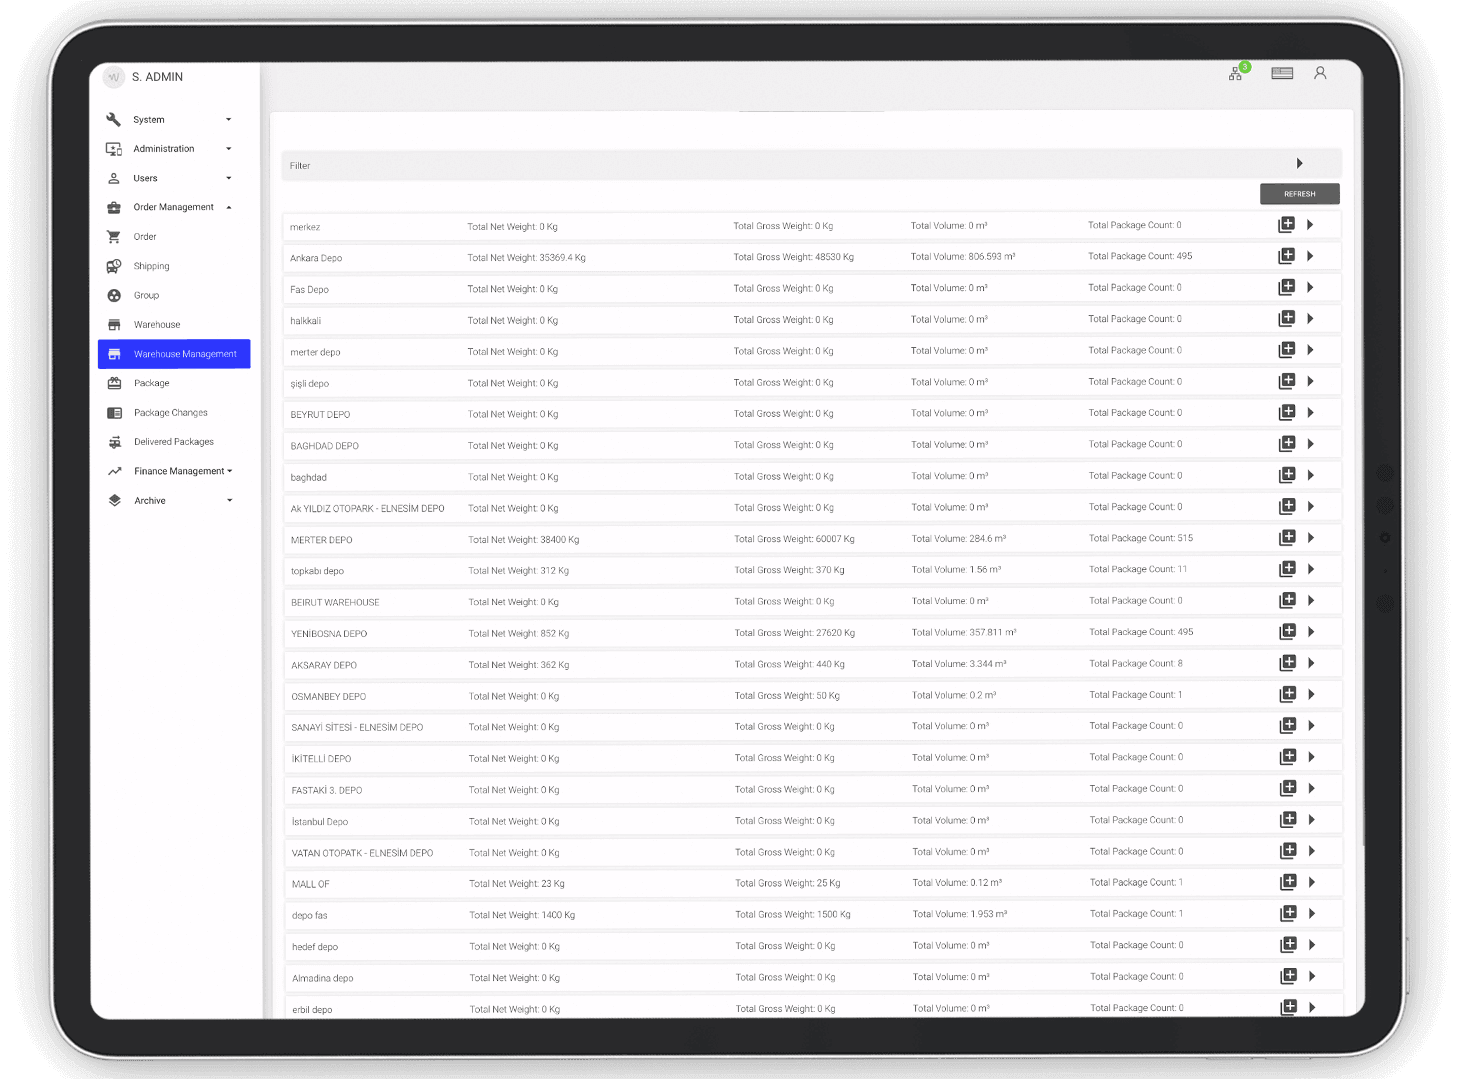
Task: Expand the Filter panel arrow
Action: [x=1299, y=164]
